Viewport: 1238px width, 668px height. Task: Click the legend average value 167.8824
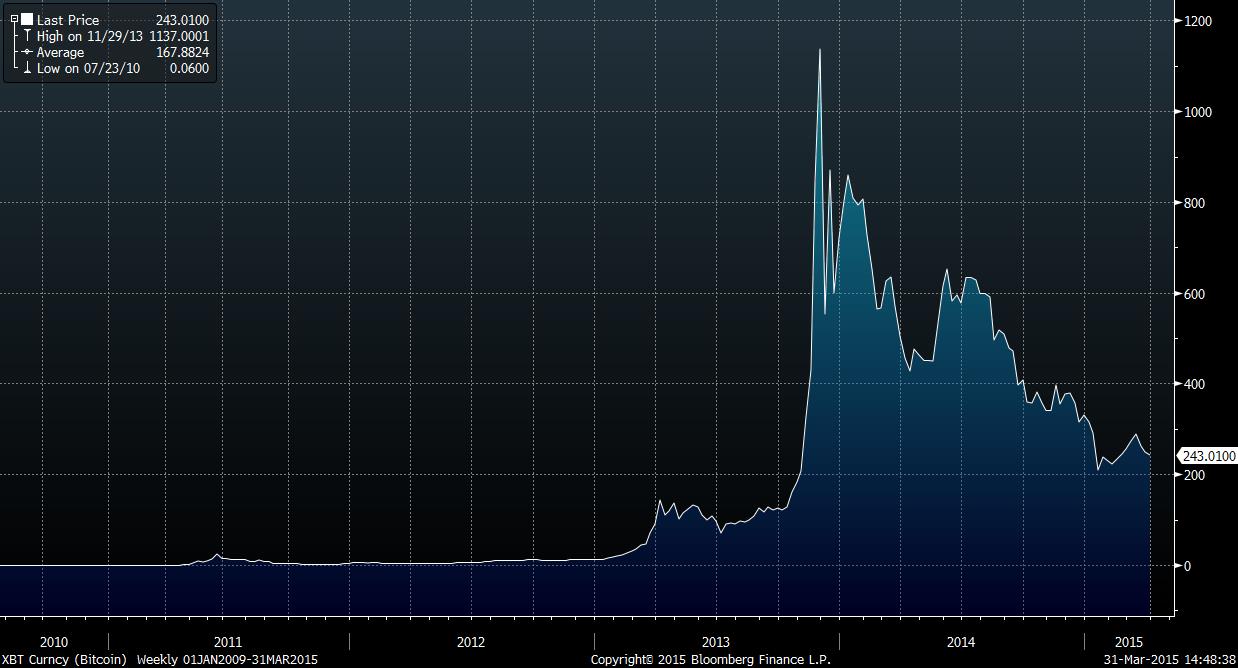click(x=182, y=52)
